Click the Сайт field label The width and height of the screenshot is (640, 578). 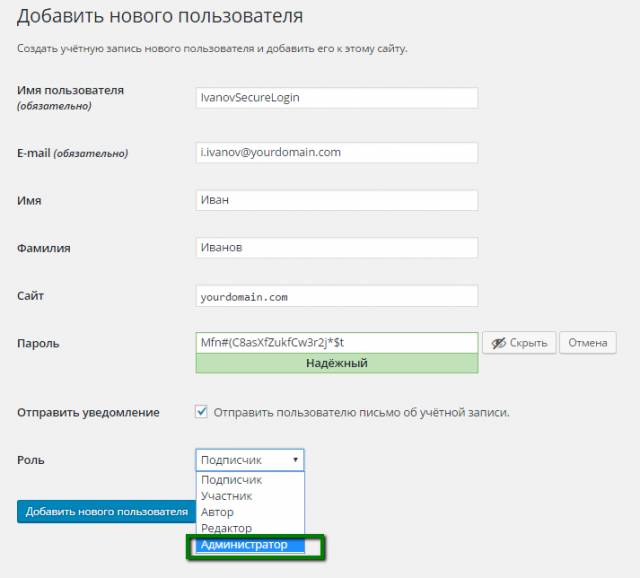click(31, 296)
